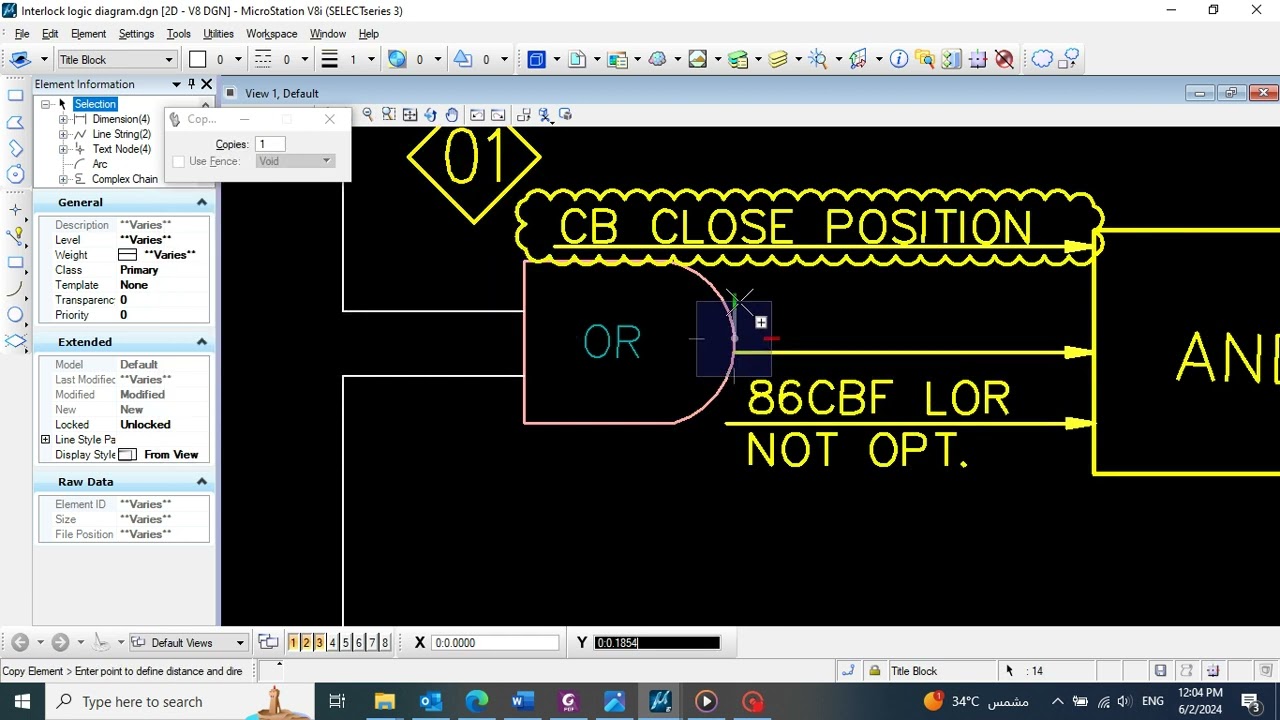This screenshot has width=1280, height=720.
Task: Click the Project Explorer folder search icon
Action: coord(924,60)
